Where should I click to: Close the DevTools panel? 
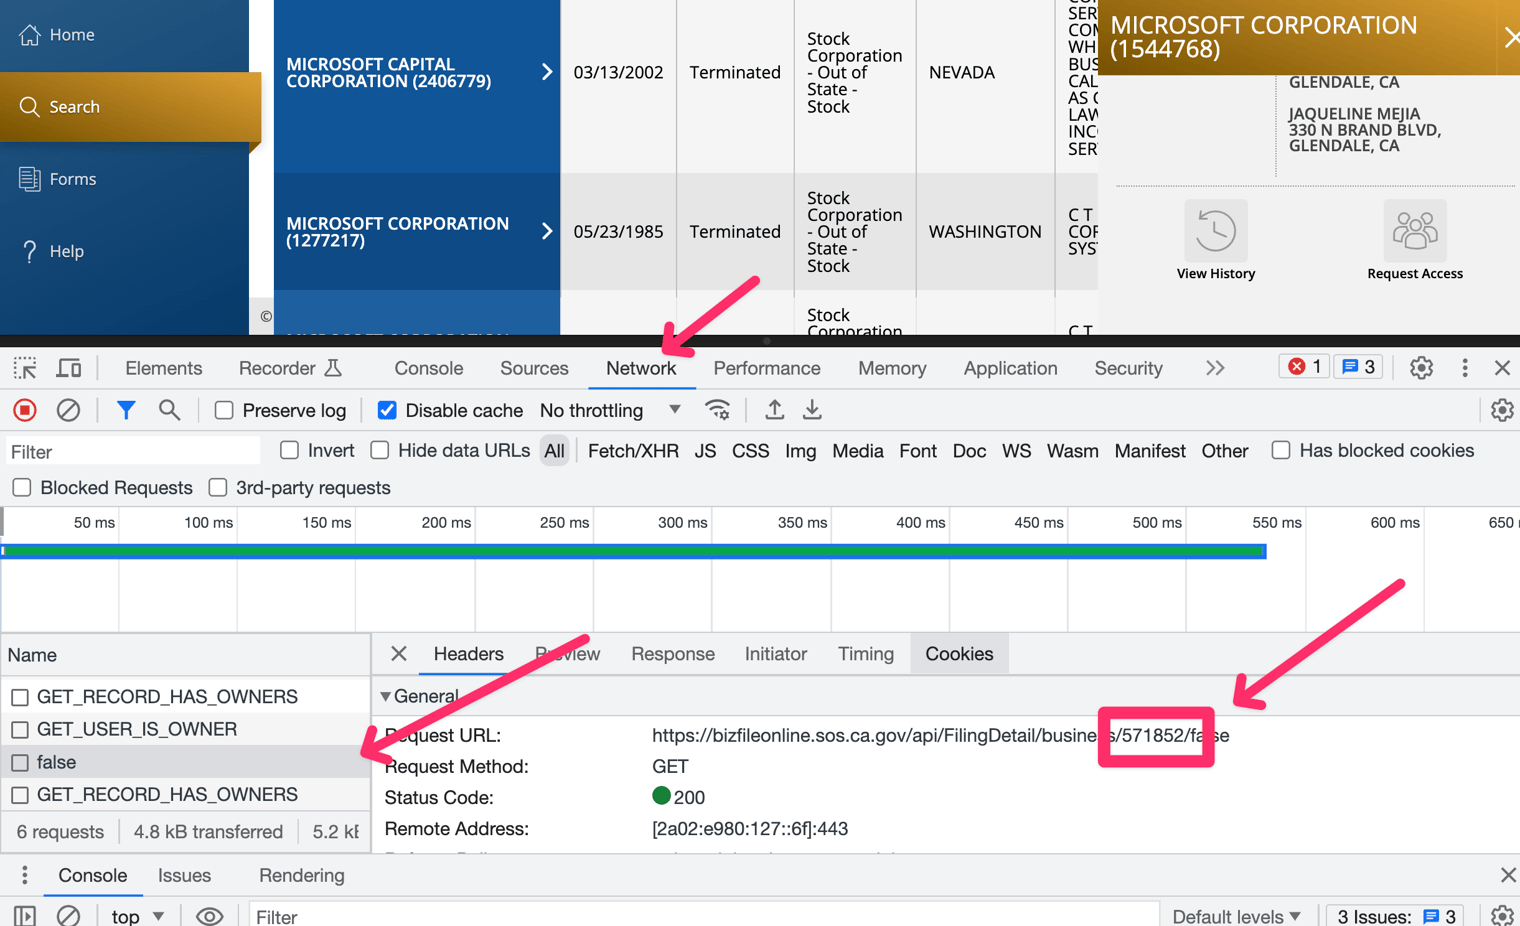point(1502,368)
